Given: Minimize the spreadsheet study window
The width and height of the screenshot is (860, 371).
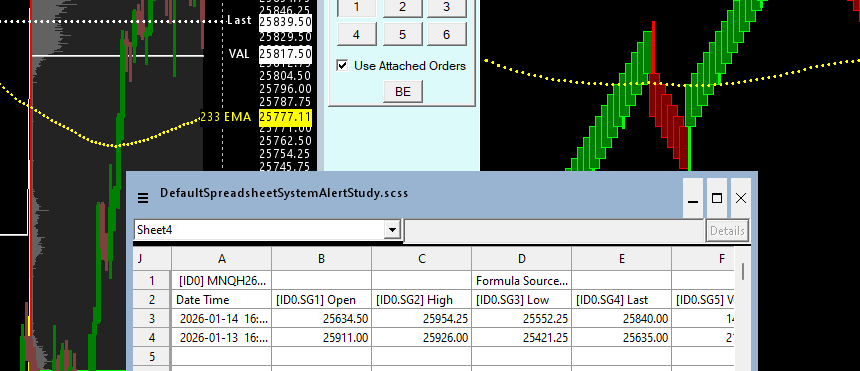Looking at the screenshot, I should 693,198.
